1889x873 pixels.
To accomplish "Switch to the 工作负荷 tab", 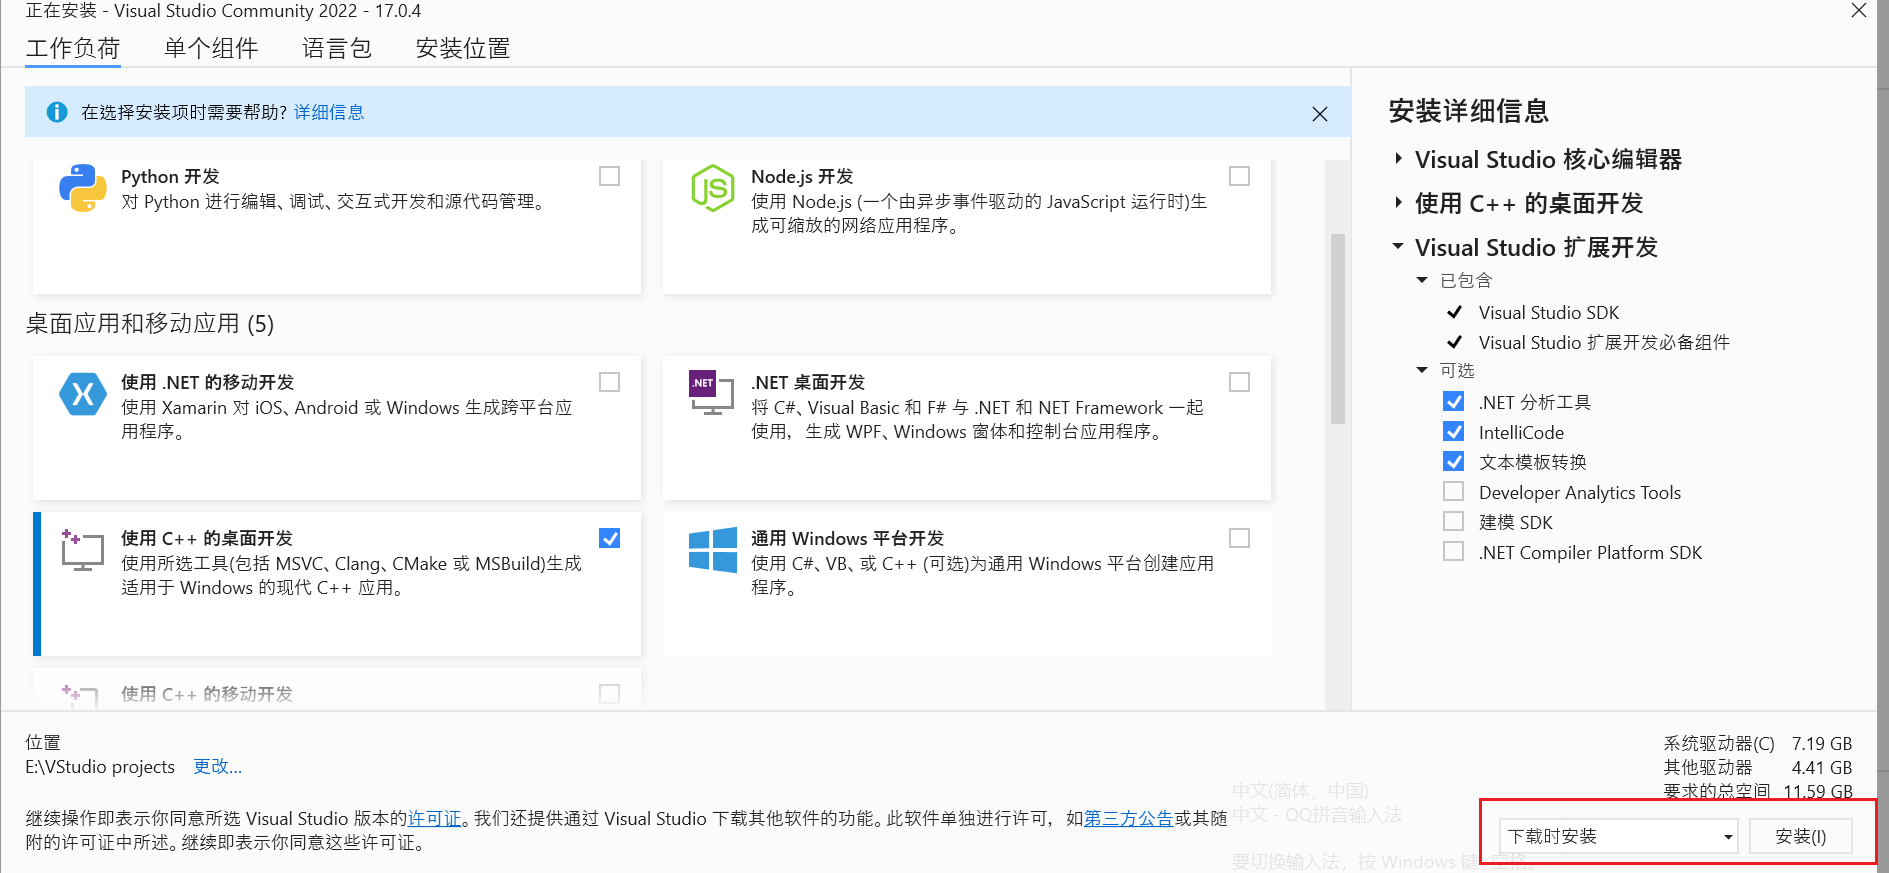I will [73, 48].
